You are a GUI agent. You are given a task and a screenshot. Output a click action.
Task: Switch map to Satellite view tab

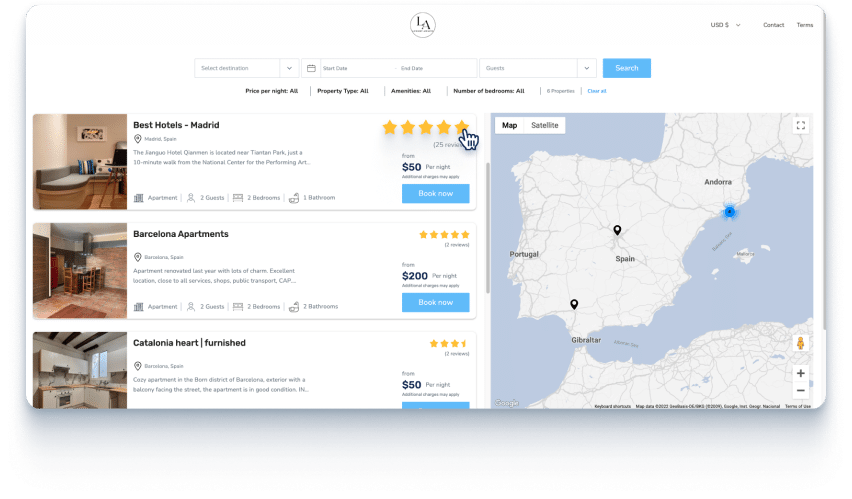(x=544, y=126)
